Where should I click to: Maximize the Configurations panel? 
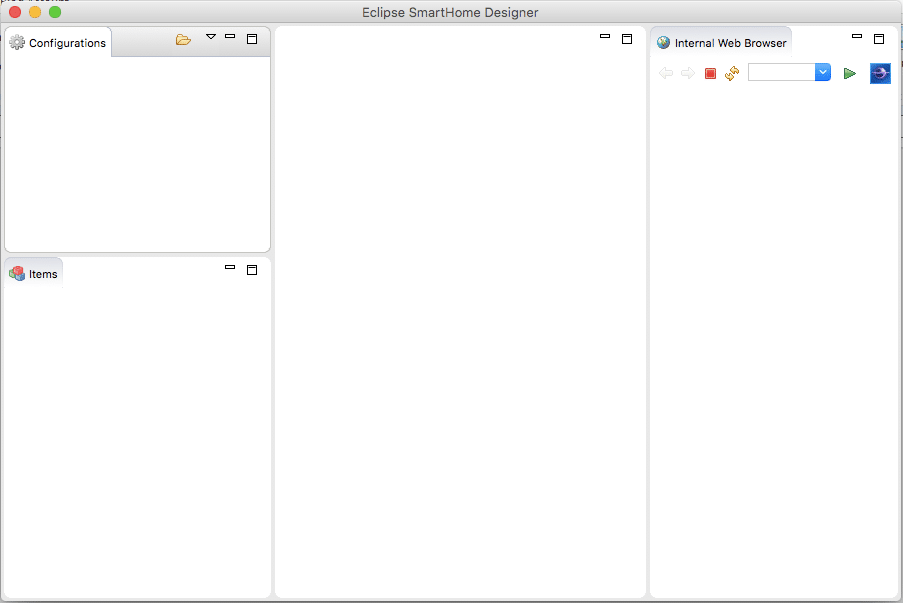coord(252,39)
